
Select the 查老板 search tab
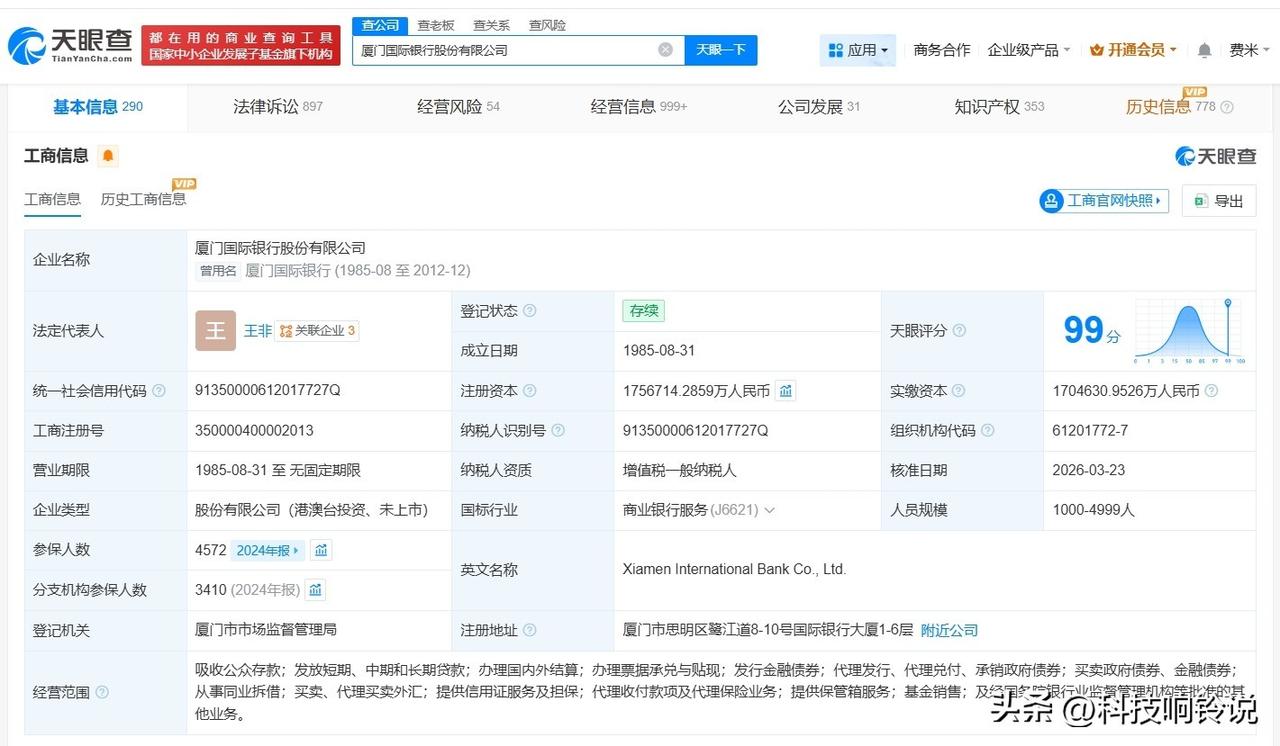tap(436, 25)
